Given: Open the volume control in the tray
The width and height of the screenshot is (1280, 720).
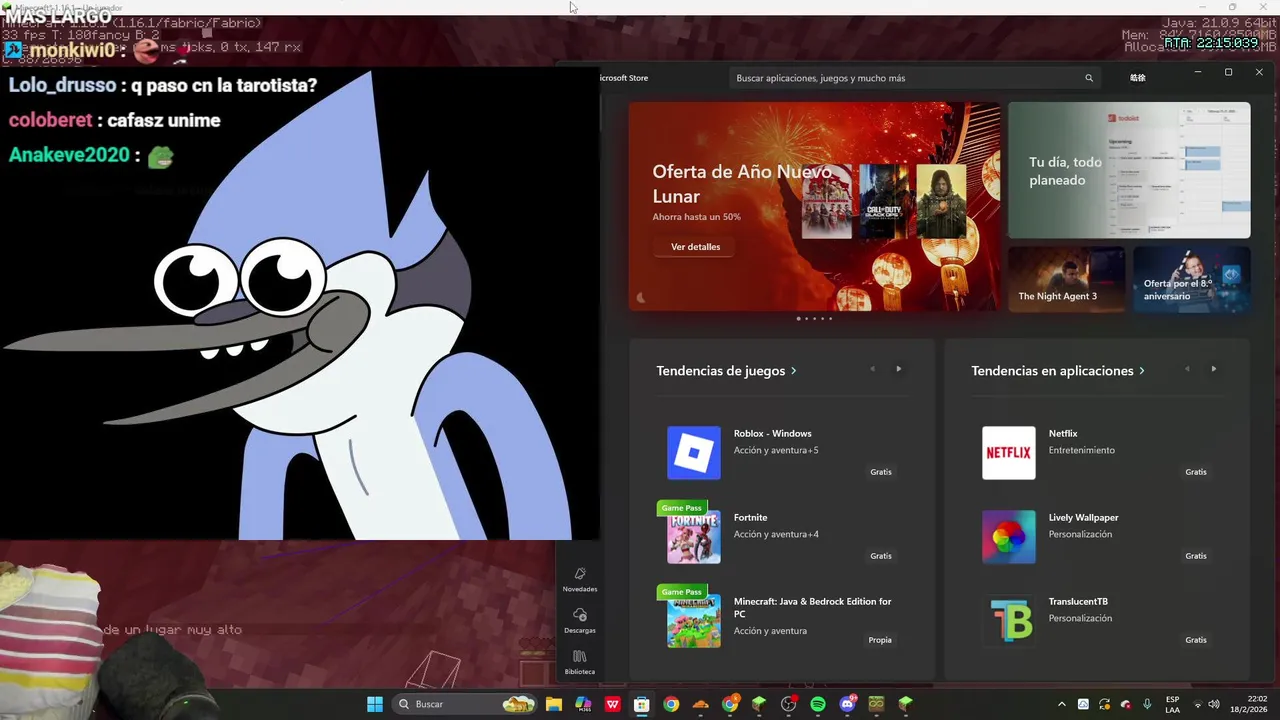Looking at the screenshot, I should point(1214,704).
